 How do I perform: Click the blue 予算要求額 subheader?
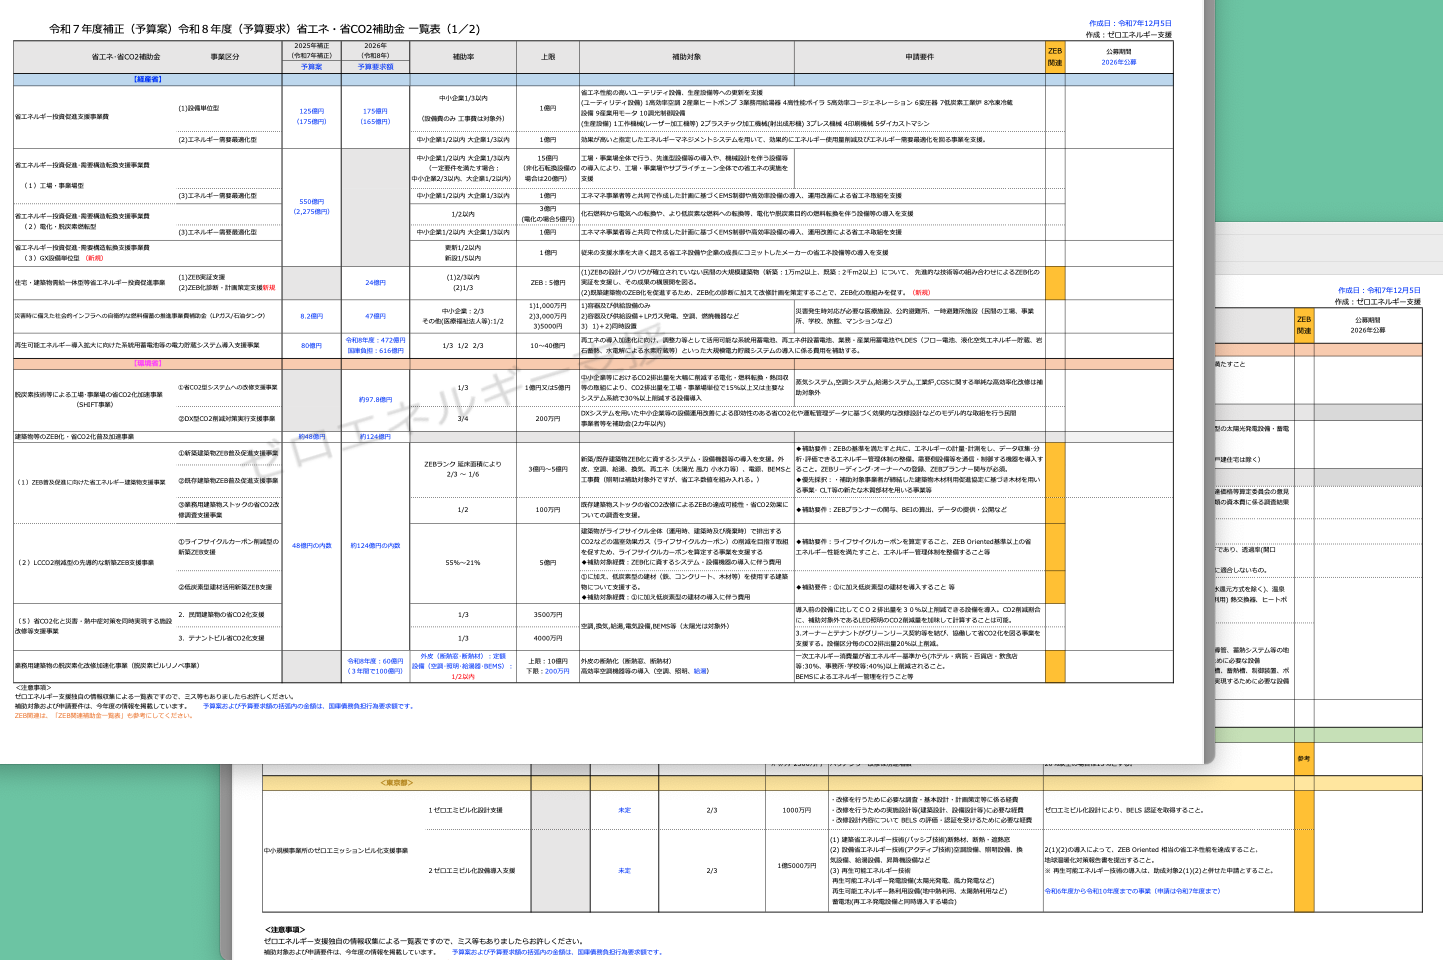[375, 67]
